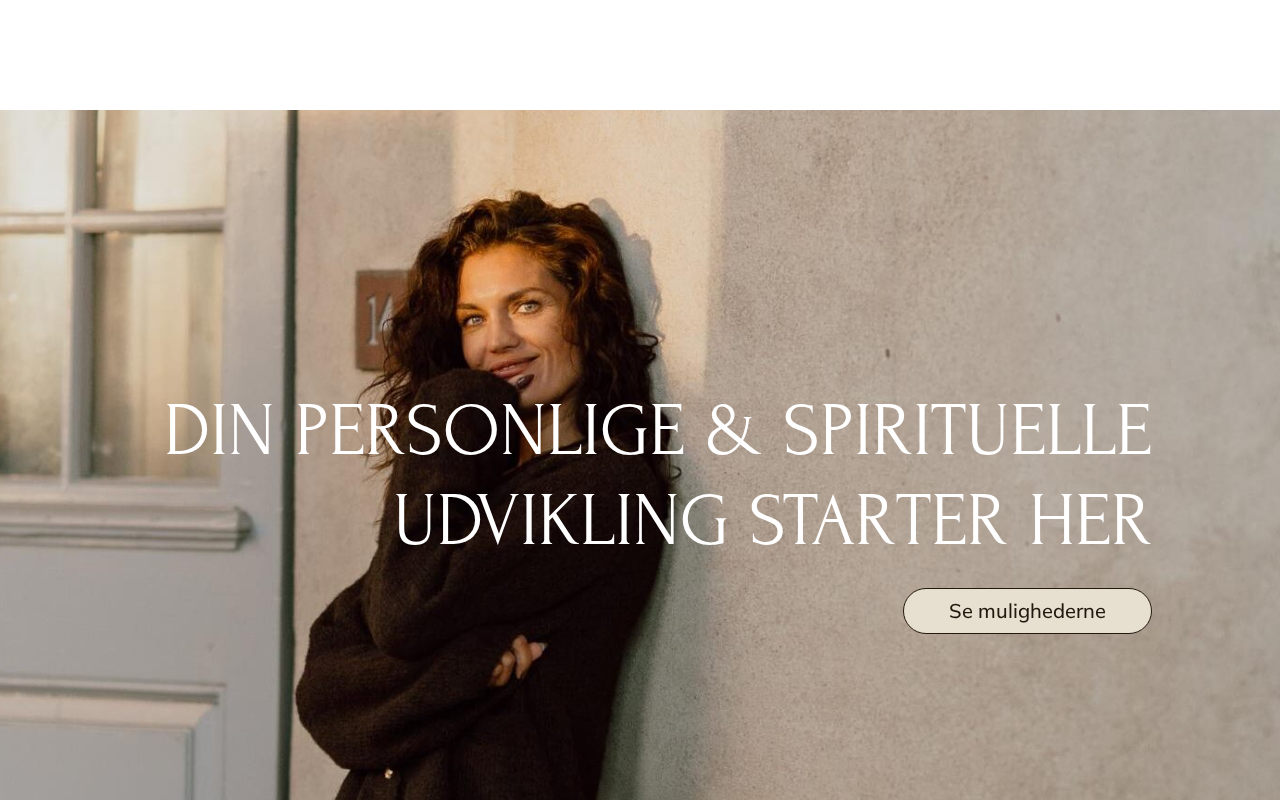The width and height of the screenshot is (1280, 800).
Task: Click the word "DIN" in the headline
Action: tap(218, 431)
